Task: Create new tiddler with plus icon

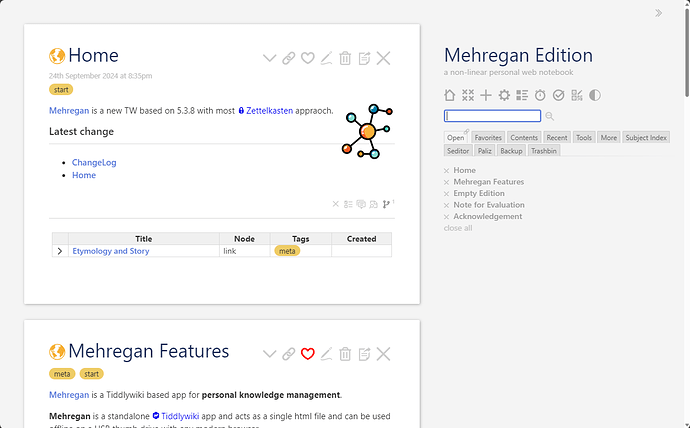Action: click(486, 95)
